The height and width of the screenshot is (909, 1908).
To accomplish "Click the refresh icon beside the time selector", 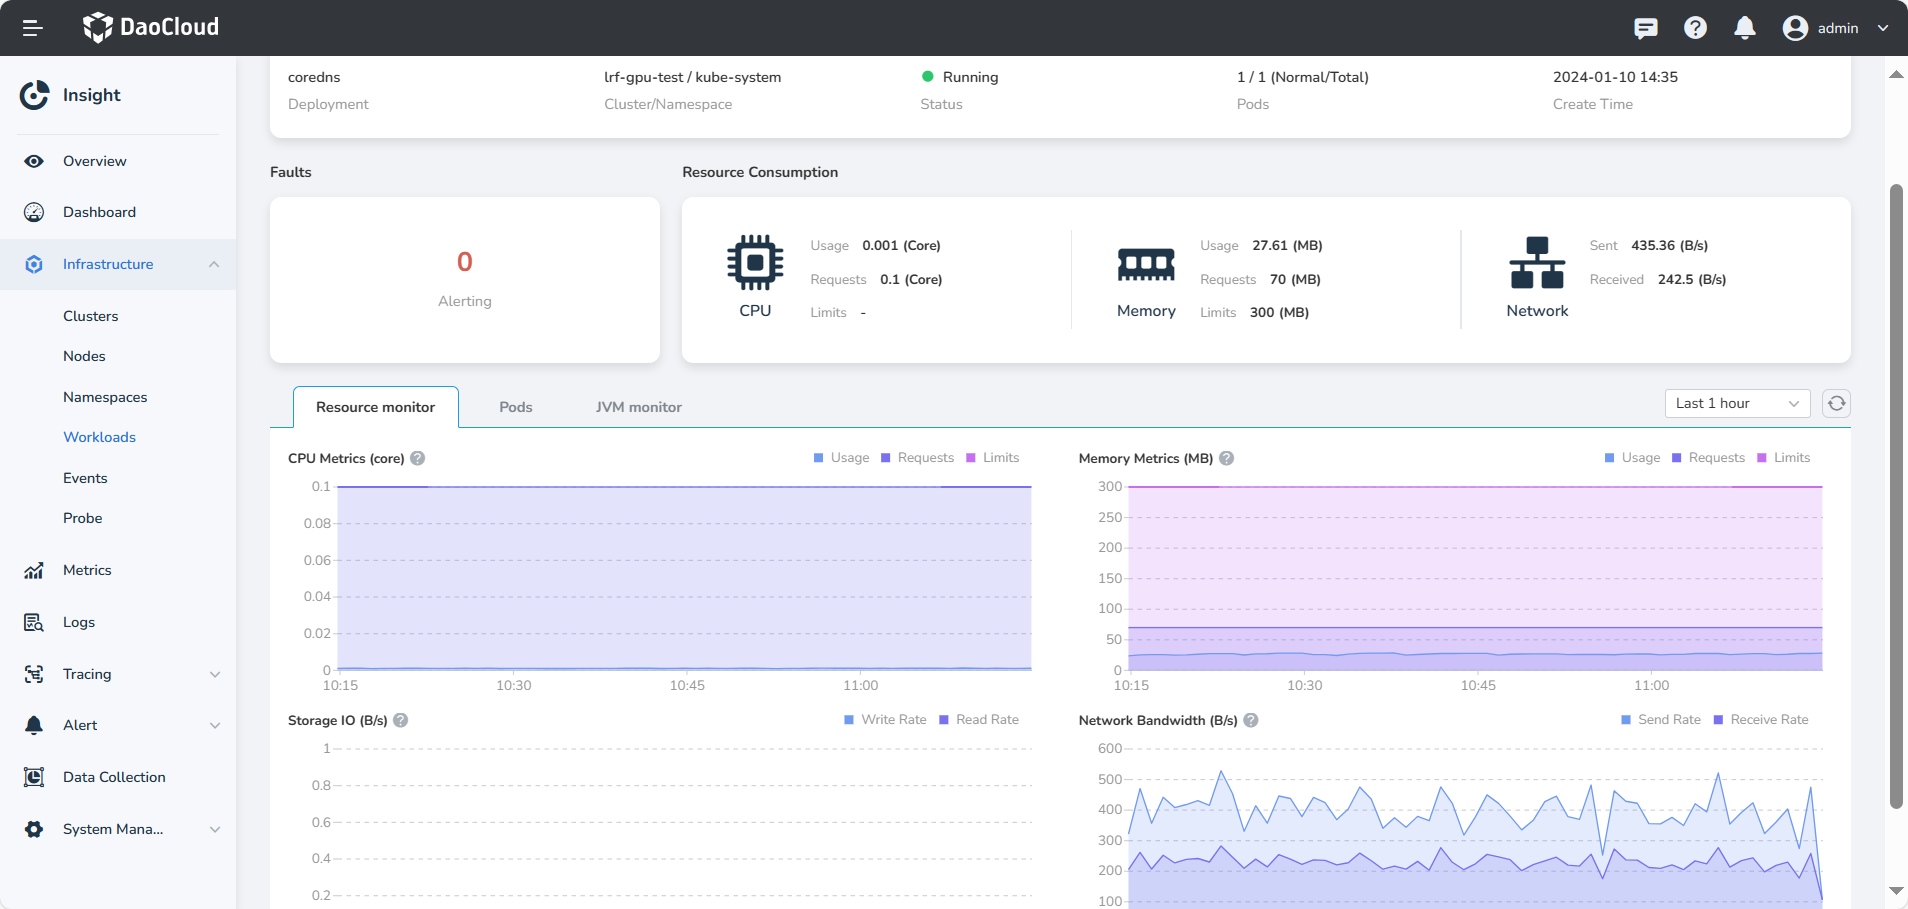I will click(1836, 403).
